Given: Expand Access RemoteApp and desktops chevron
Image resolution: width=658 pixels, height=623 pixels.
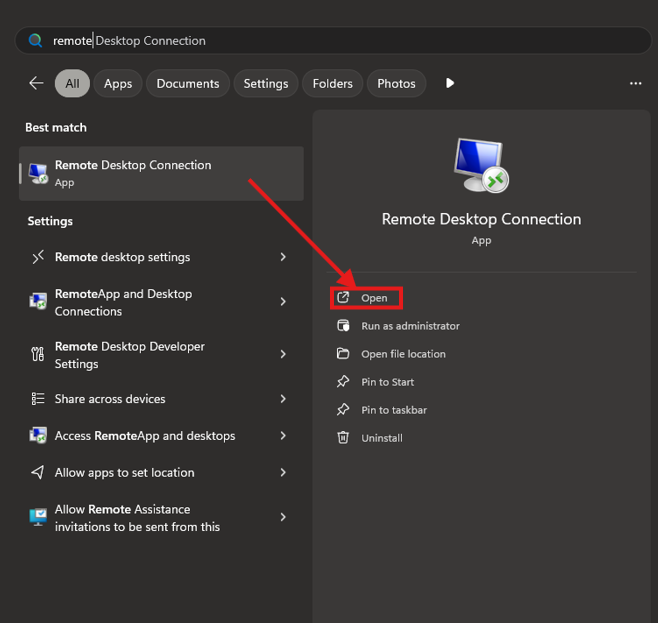Looking at the screenshot, I should tap(283, 435).
